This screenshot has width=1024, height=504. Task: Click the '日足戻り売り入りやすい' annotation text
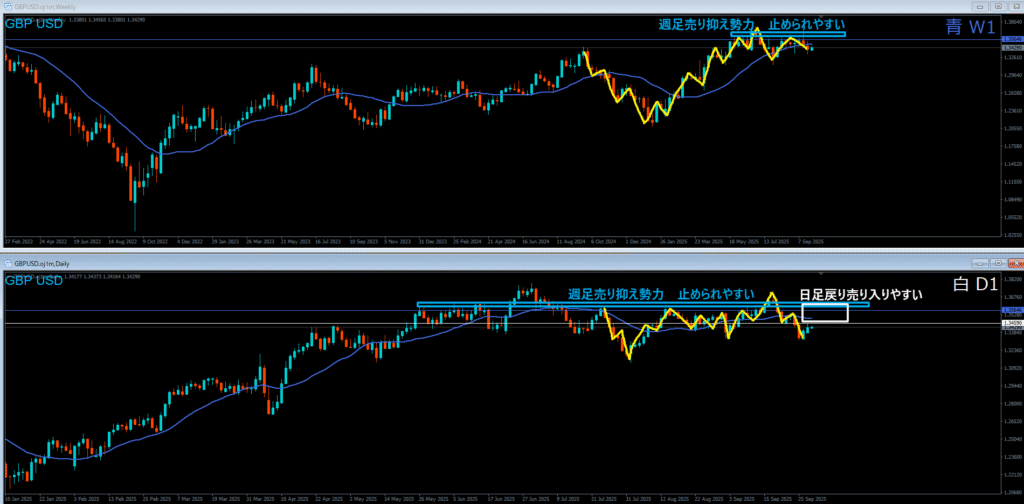tap(860, 295)
